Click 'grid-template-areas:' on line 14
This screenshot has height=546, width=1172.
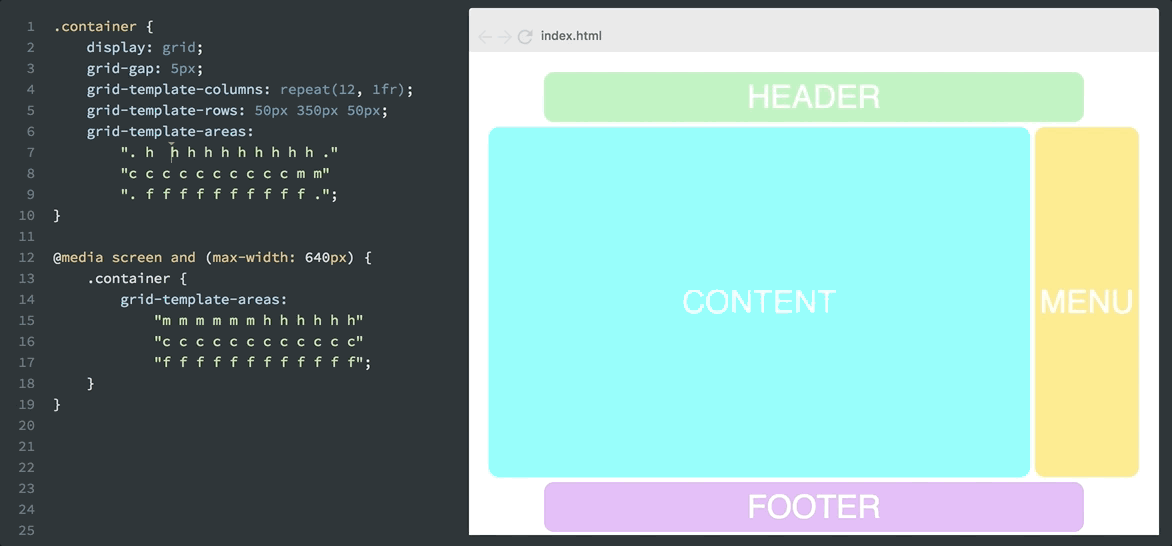coord(203,299)
